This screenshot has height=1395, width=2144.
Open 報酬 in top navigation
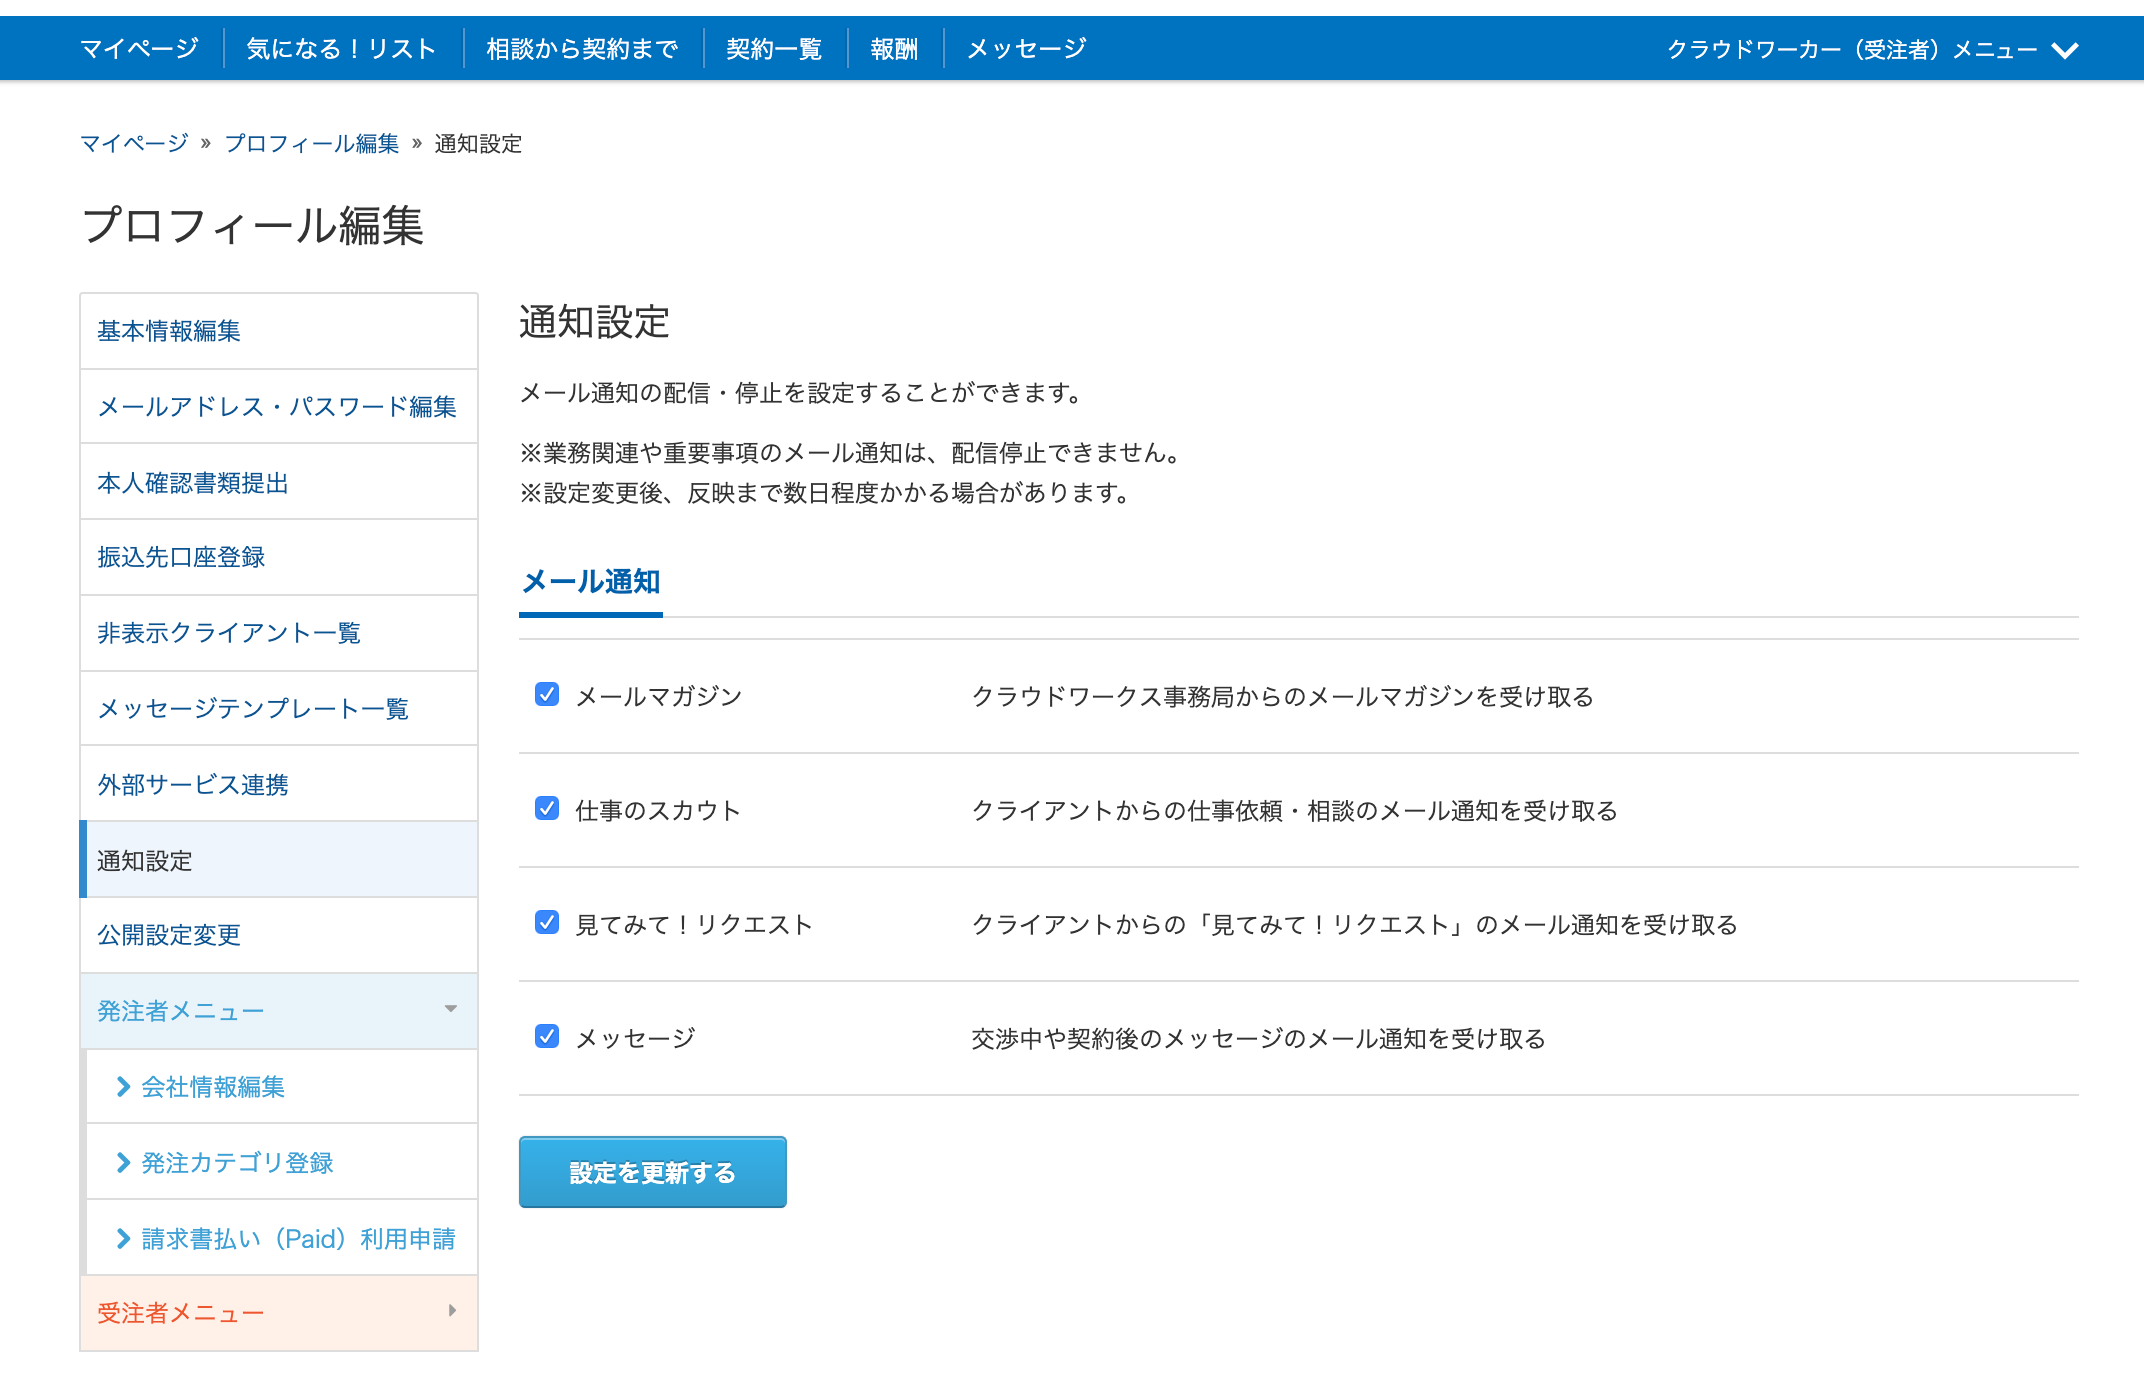pos(894,49)
